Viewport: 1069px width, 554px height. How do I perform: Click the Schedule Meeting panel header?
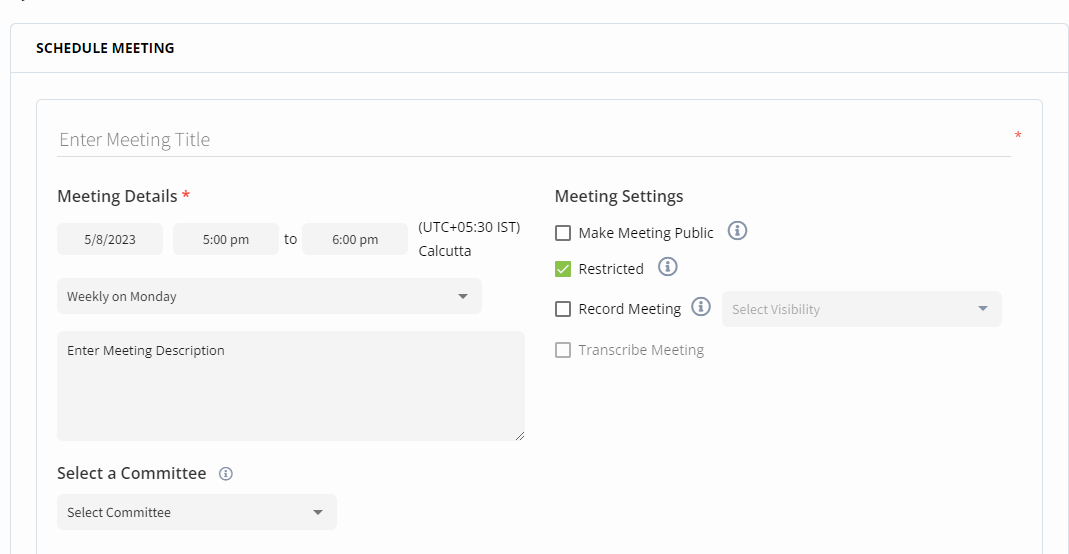click(x=105, y=48)
